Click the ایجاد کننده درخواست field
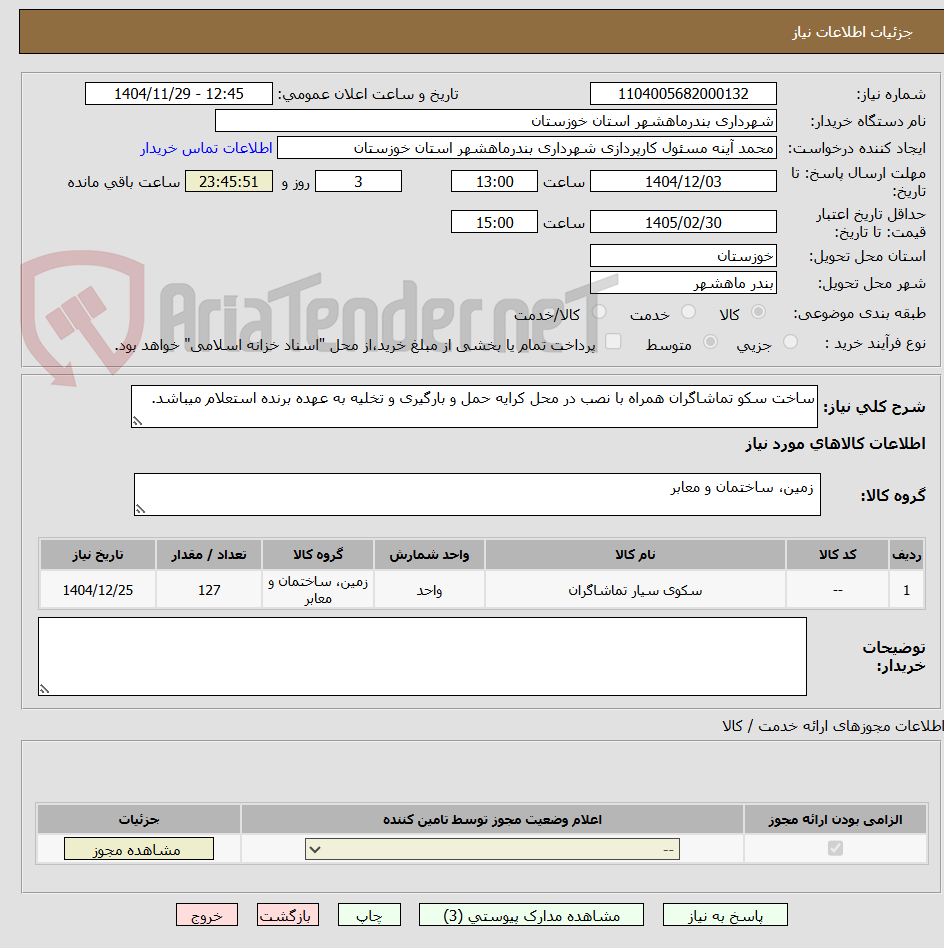This screenshot has height=948, width=944. pyautogui.click(x=527, y=148)
